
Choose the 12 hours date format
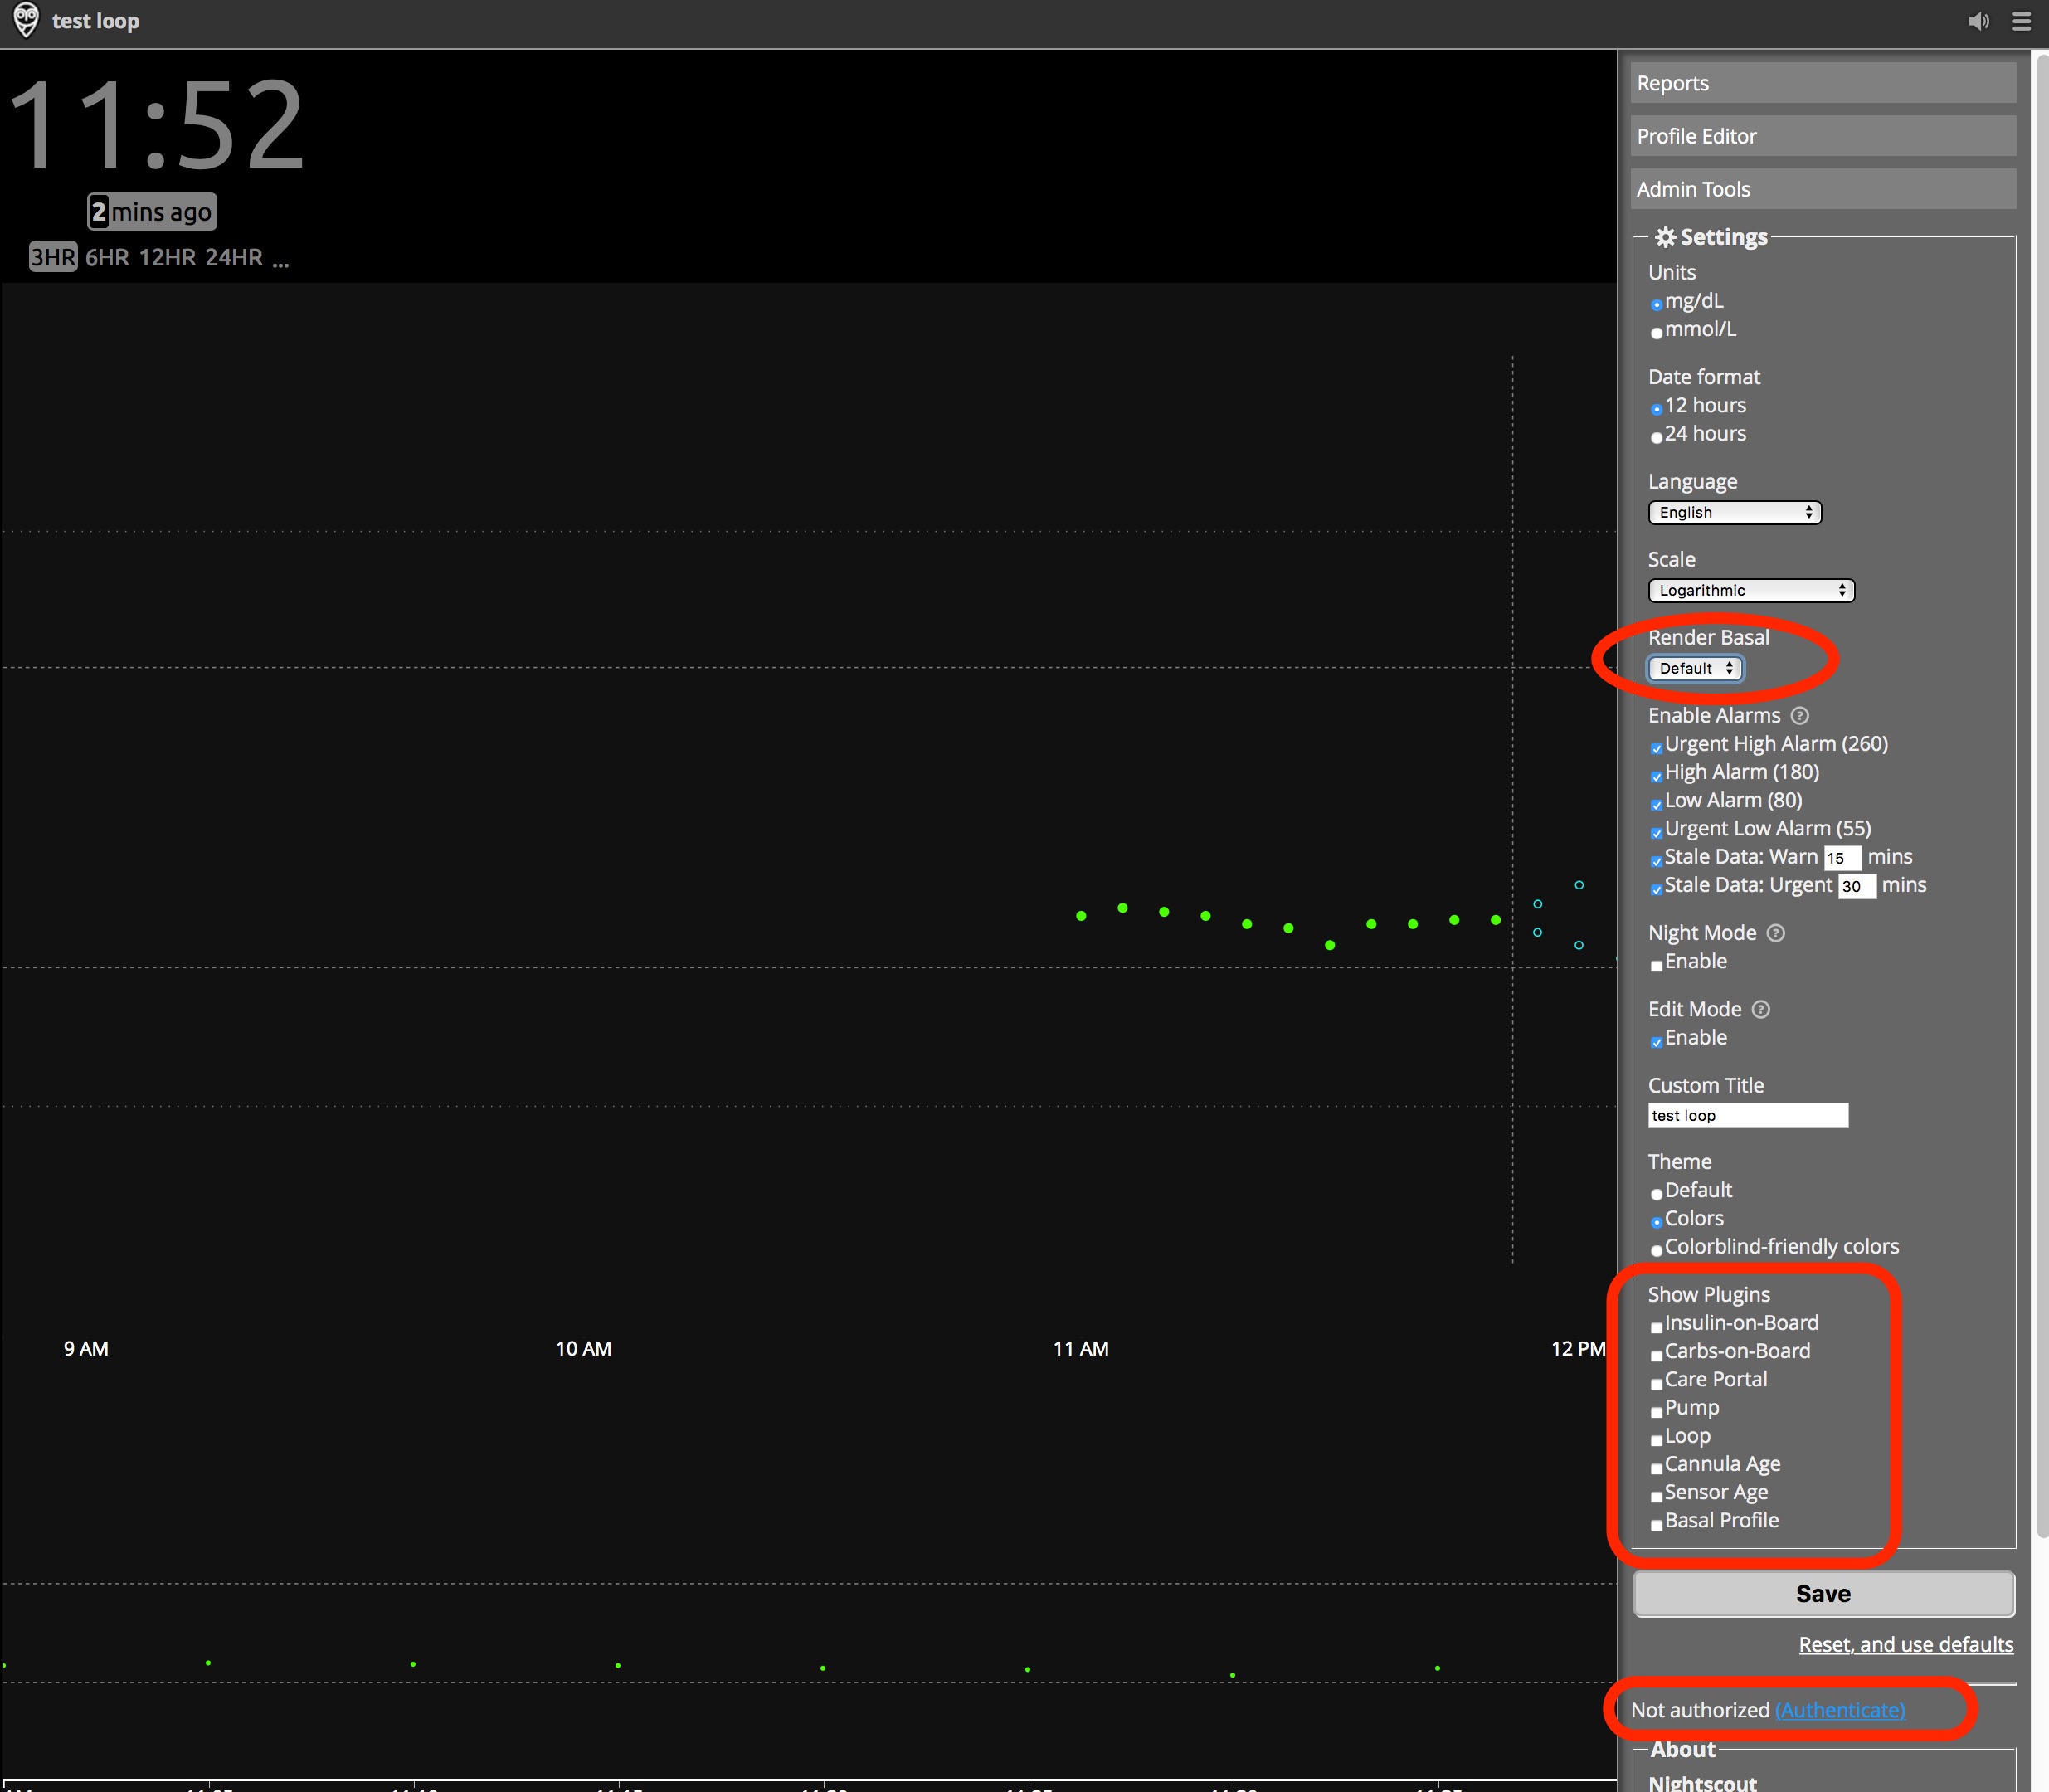point(1657,409)
